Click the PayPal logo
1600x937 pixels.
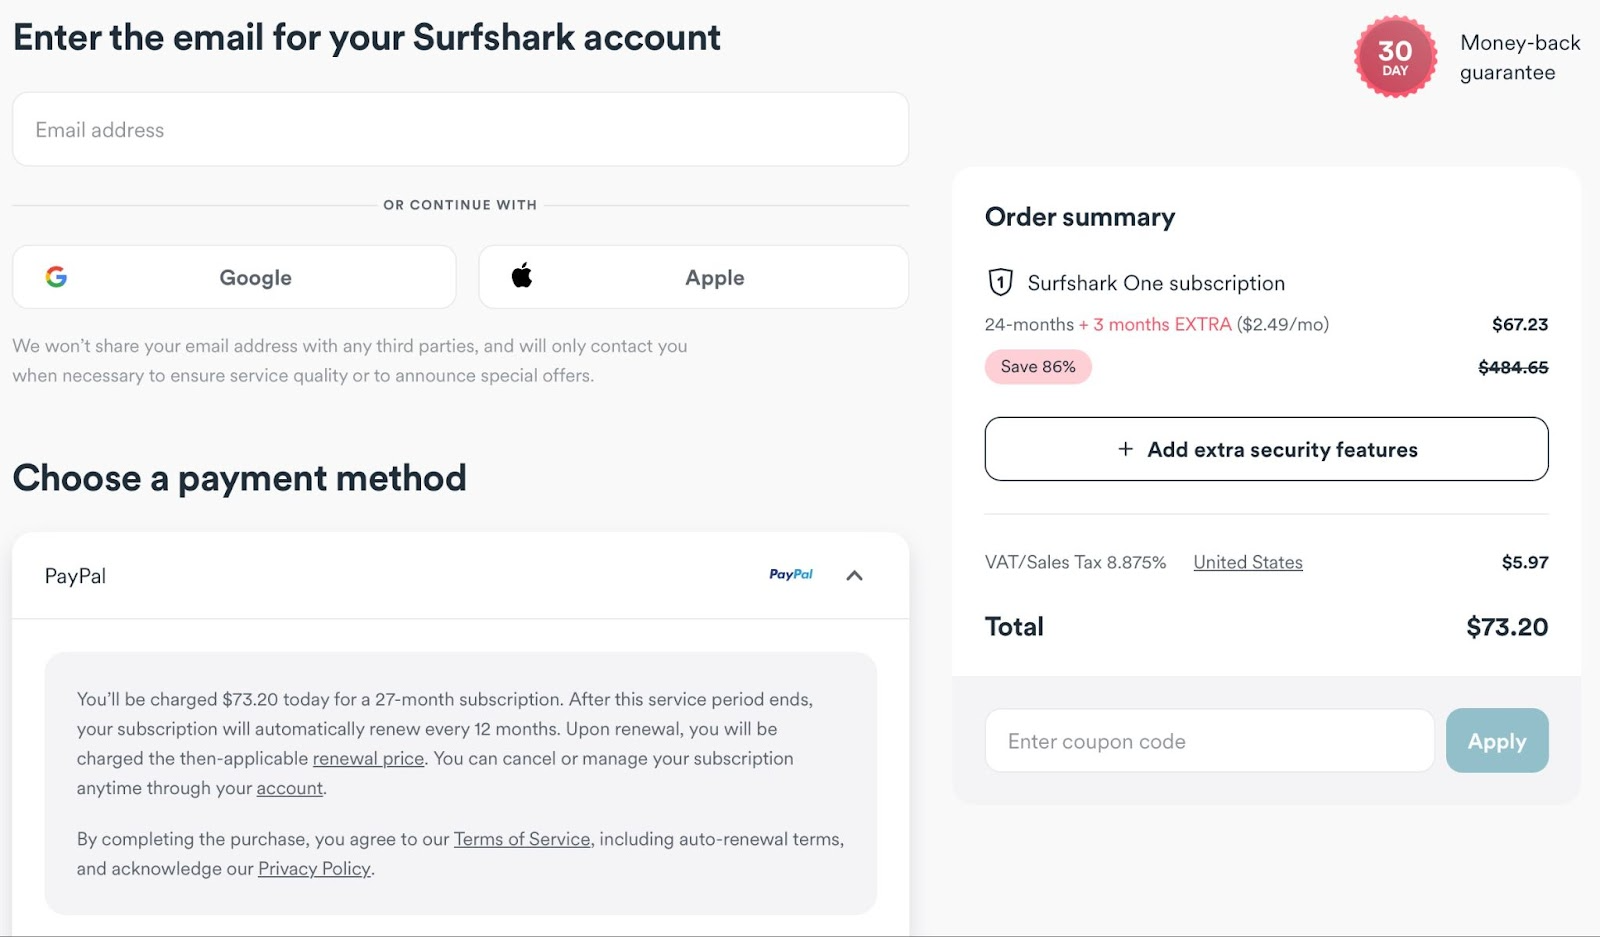coord(791,574)
